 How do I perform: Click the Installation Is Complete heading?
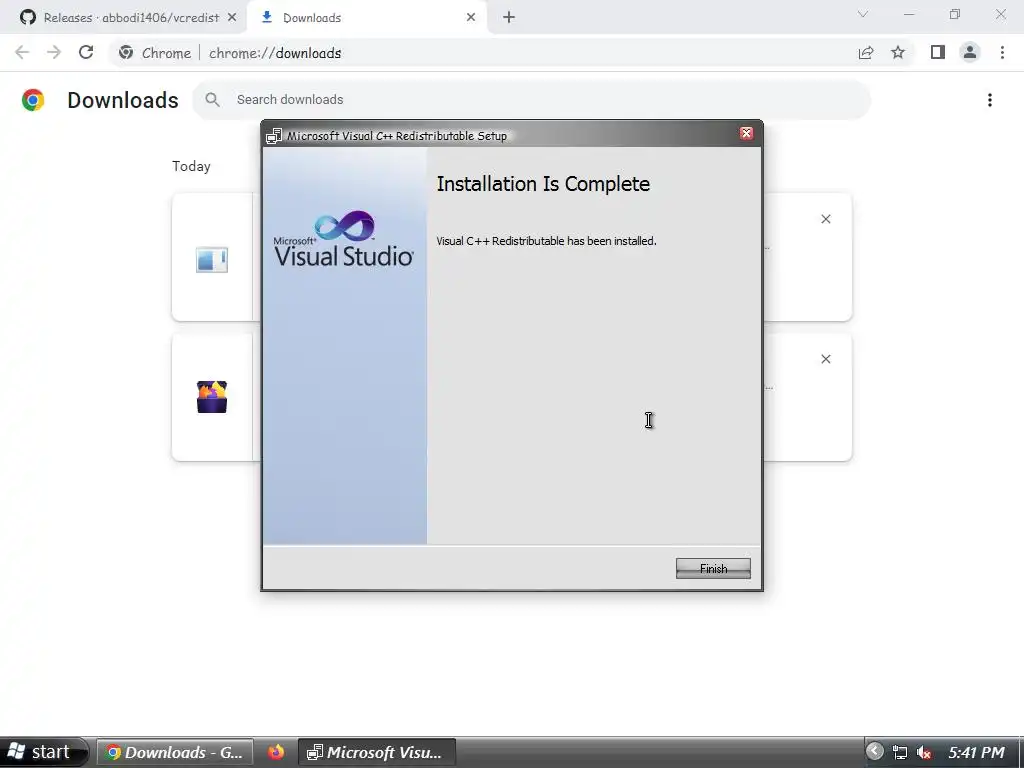pos(543,184)
